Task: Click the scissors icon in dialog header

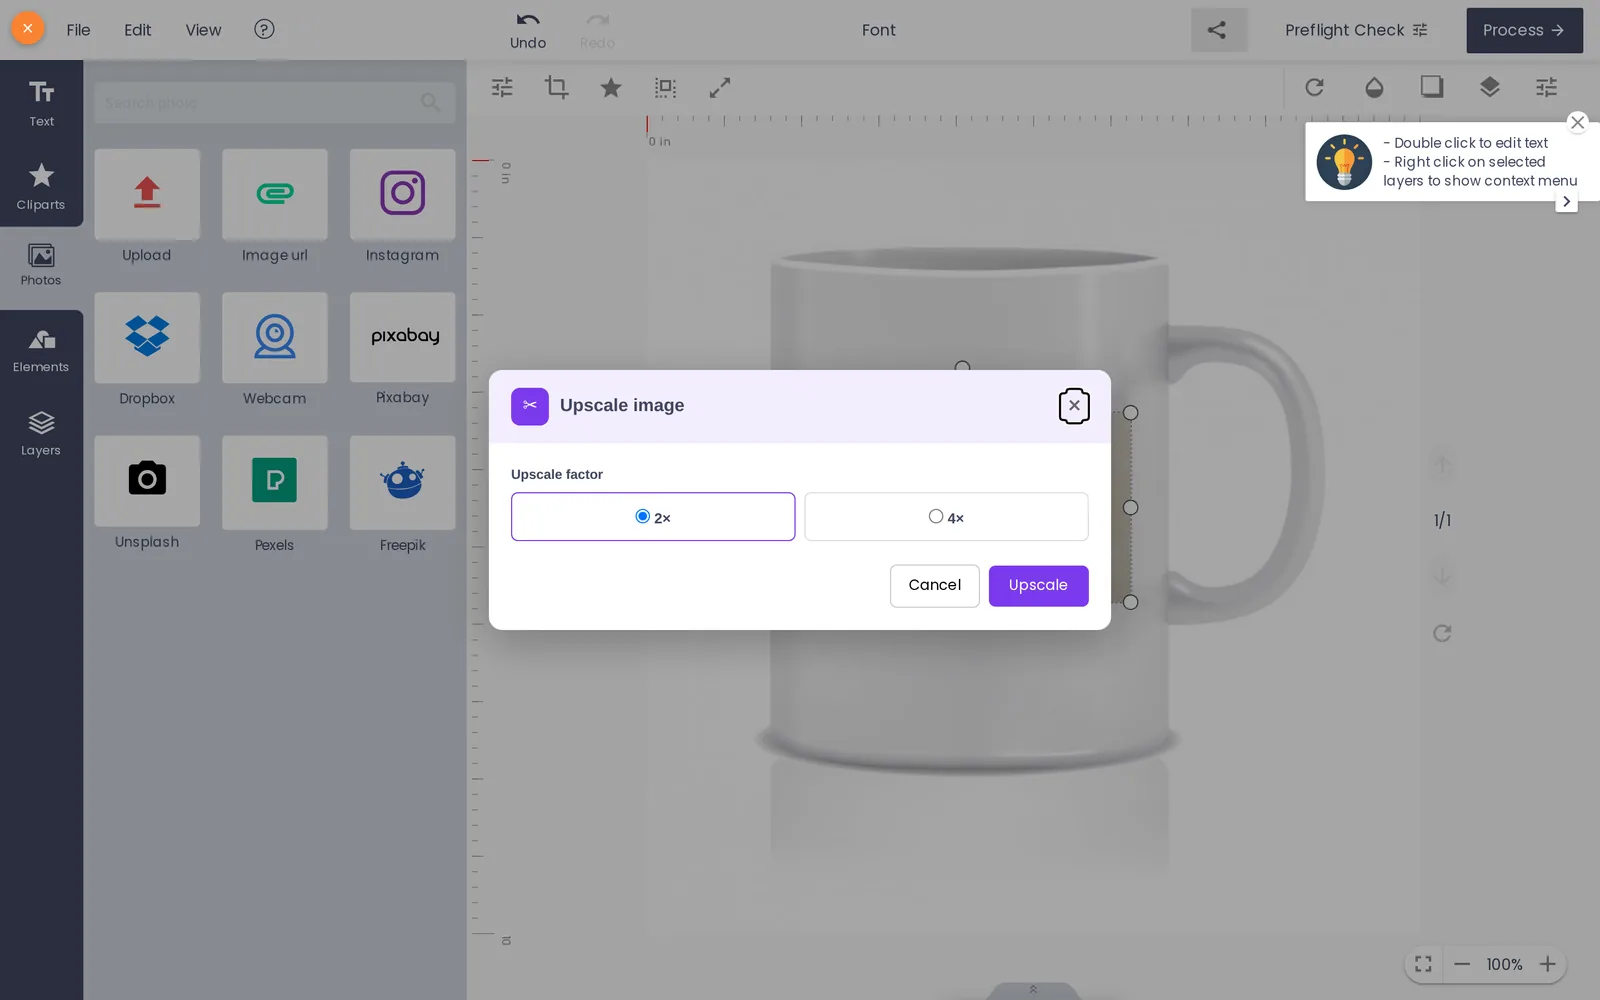Action: (x=529, y=406)
